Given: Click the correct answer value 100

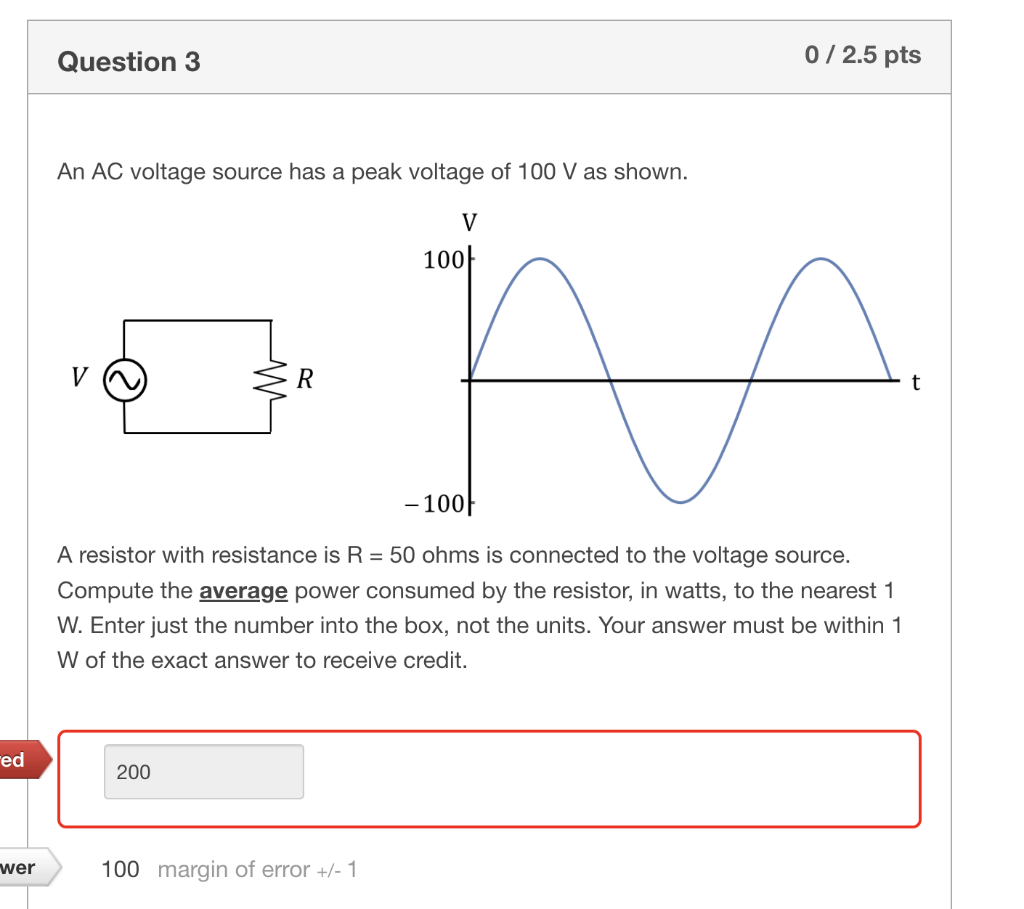Looking at the screenshot, I should point(120,869).
